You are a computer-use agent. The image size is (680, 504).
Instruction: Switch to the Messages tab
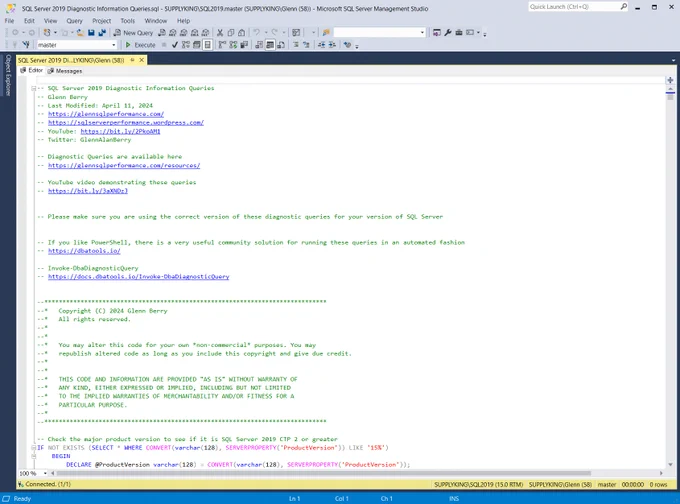[x=65, y=71]
